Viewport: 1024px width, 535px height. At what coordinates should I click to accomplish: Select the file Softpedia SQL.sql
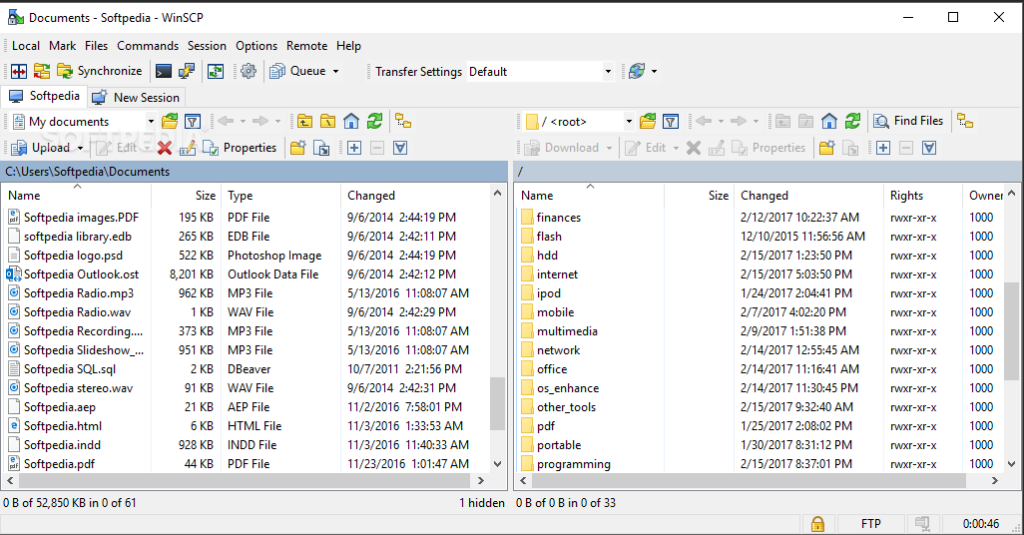click(x=70, y=369)
